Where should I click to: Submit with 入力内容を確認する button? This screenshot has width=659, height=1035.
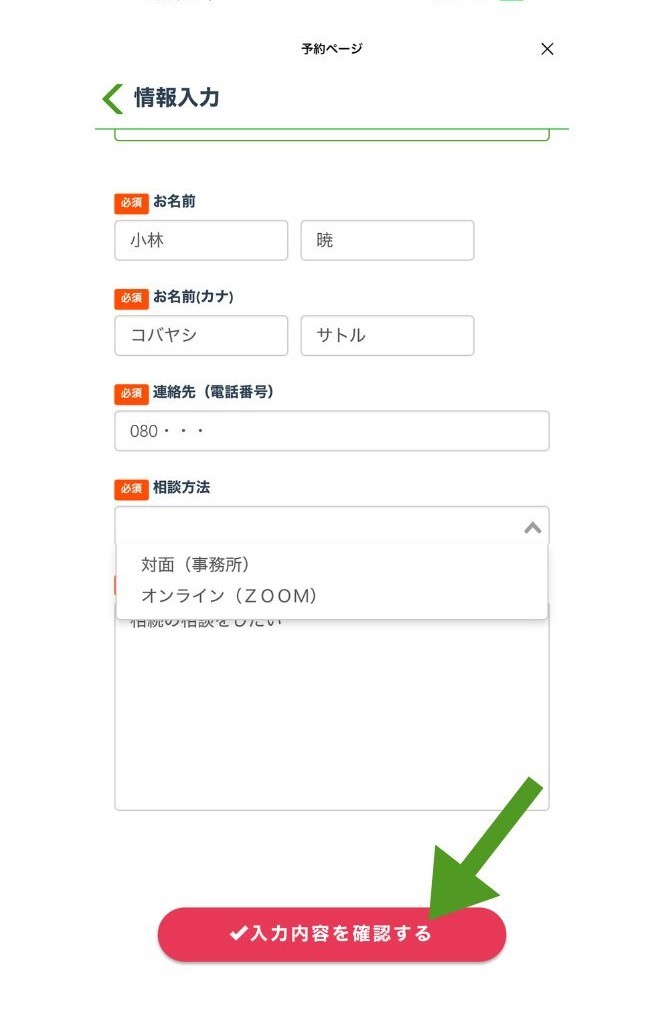331,934
